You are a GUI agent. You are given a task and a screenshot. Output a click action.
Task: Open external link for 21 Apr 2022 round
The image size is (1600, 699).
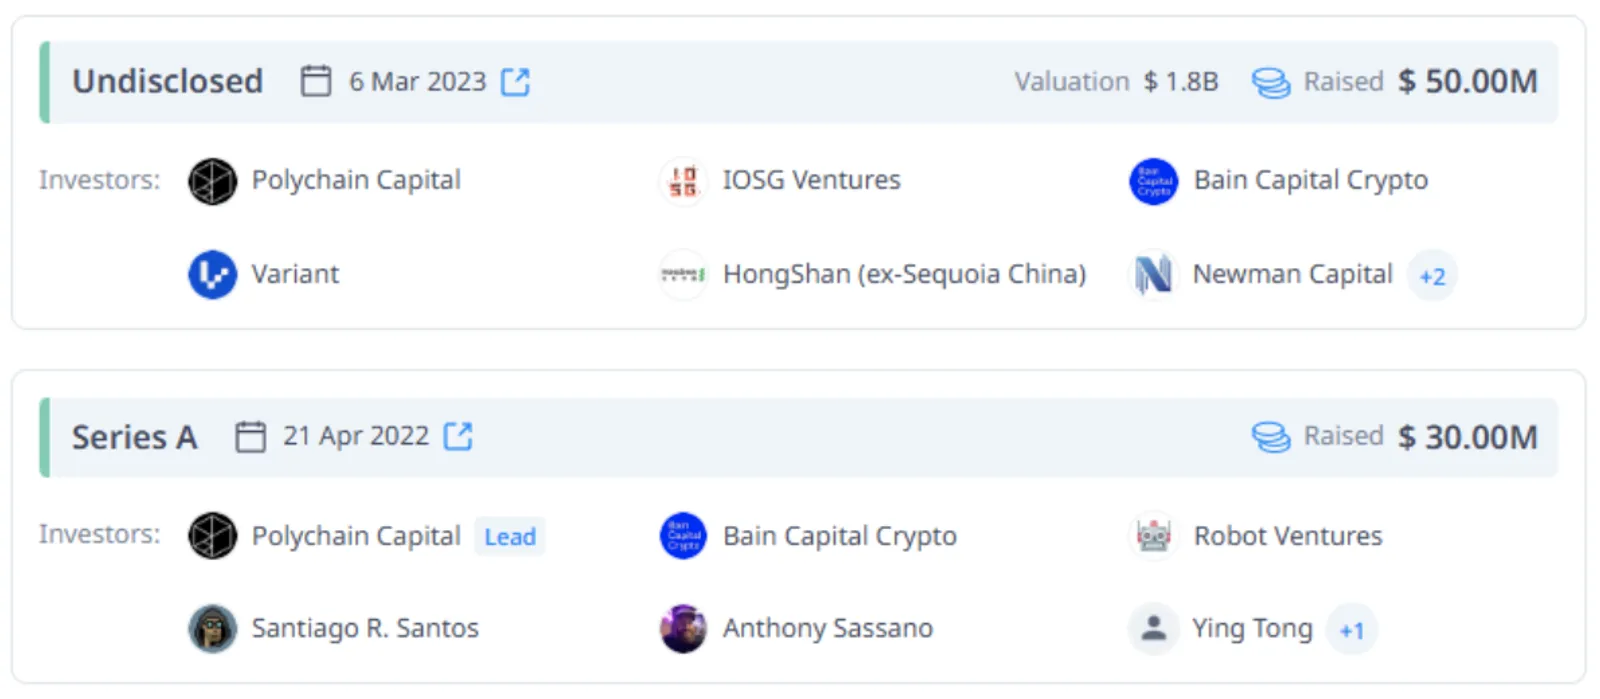458,436
